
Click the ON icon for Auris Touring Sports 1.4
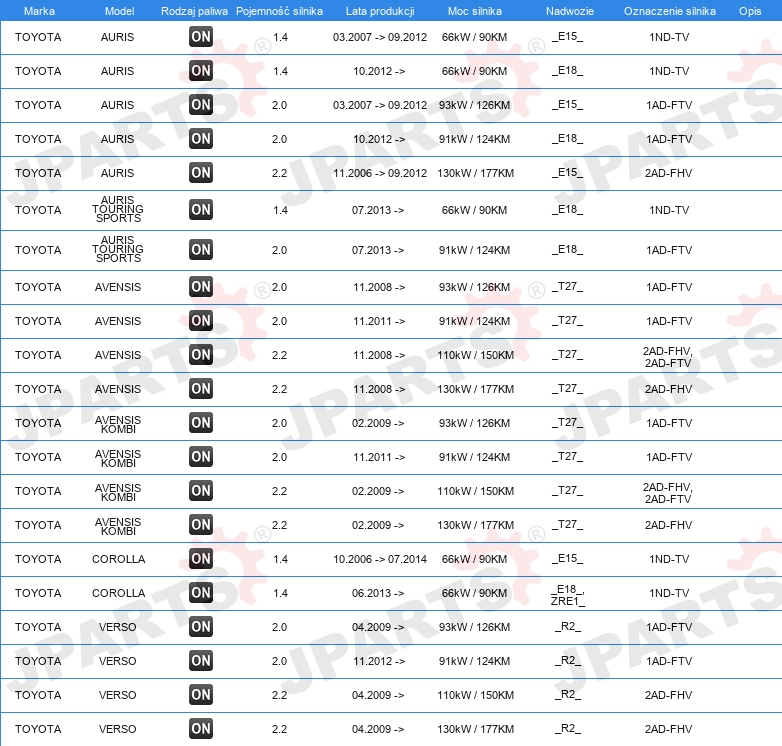(x=200, y=209)
